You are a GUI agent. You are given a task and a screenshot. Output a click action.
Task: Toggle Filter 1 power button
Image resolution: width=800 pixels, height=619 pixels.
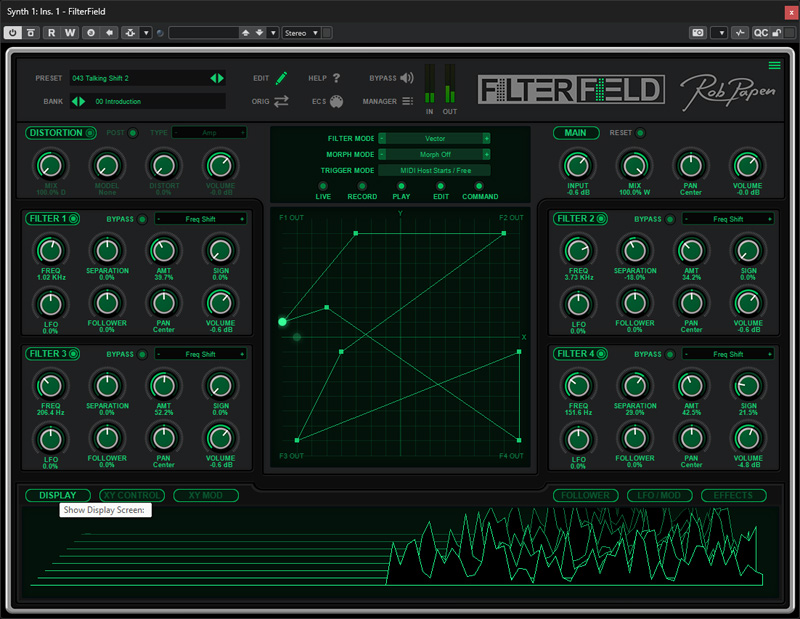[73, 219]
